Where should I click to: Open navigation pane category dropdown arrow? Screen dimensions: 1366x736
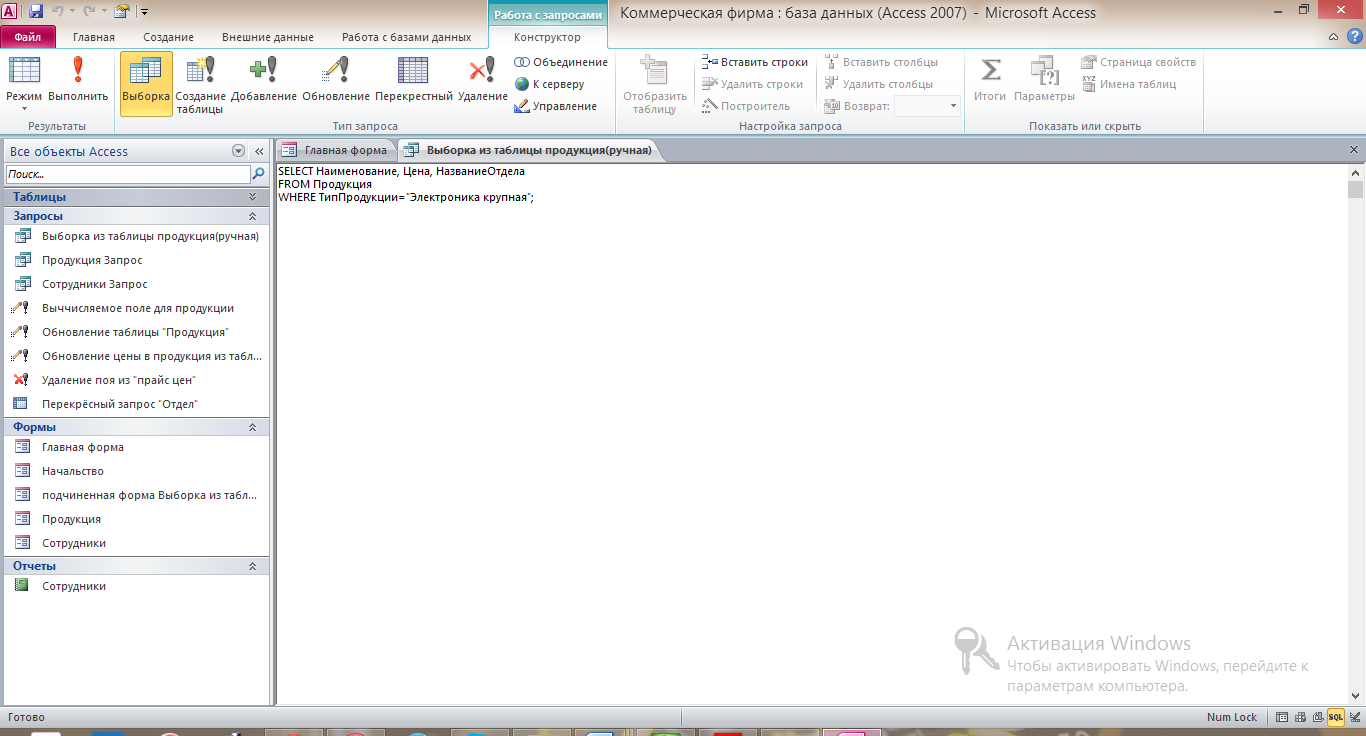pos(238,151)
